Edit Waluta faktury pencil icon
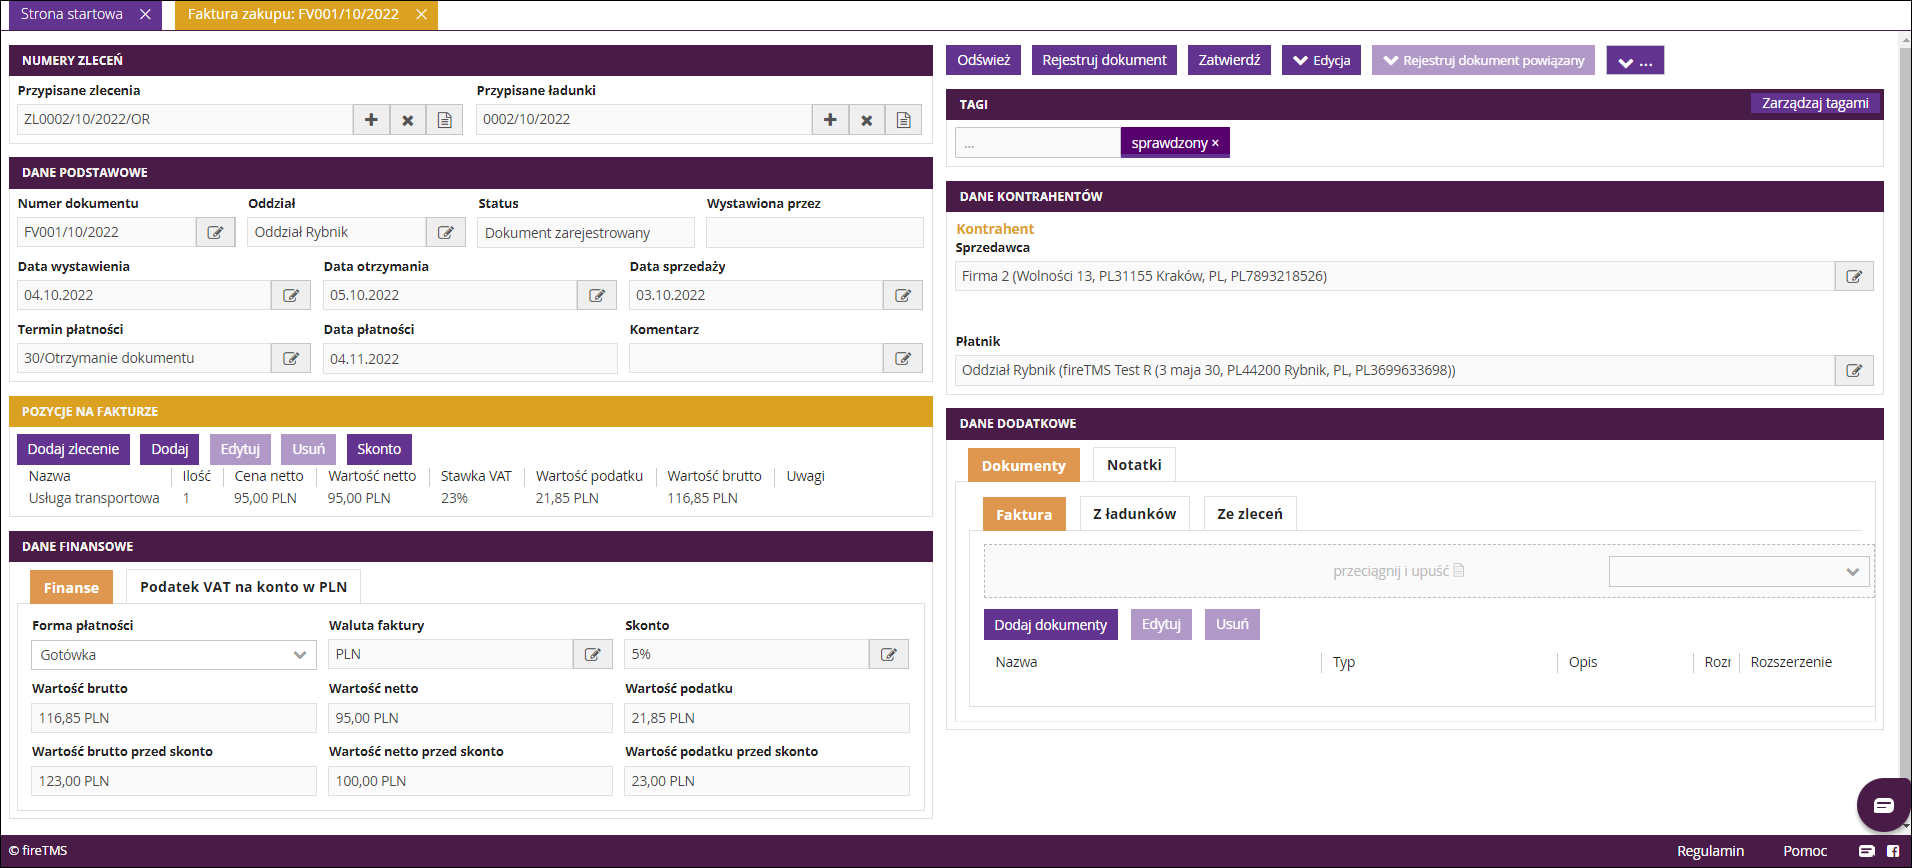 point(592,655)
